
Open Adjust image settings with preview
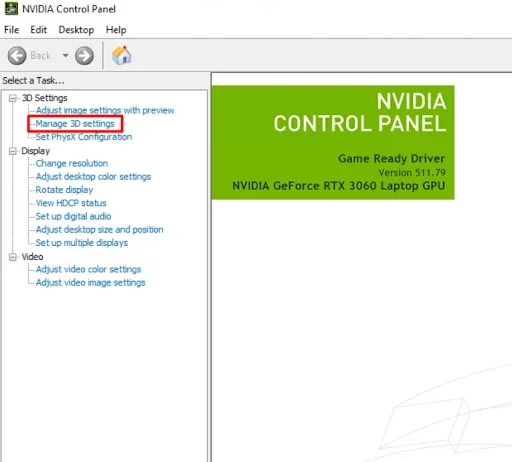click(105, 110)
